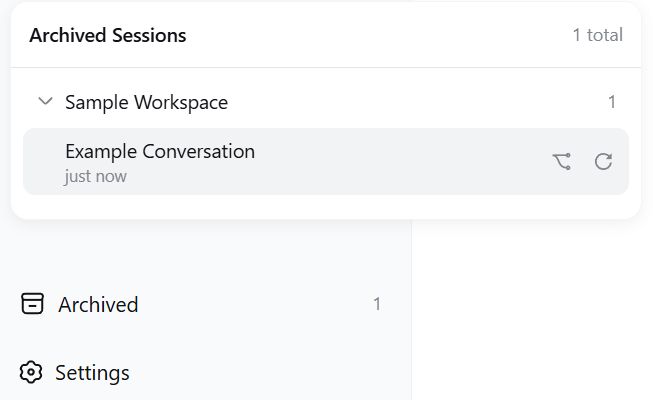Click the Settings gear icon
The width and height of the screenshot is (653, 400).
[x=31, y=372]
